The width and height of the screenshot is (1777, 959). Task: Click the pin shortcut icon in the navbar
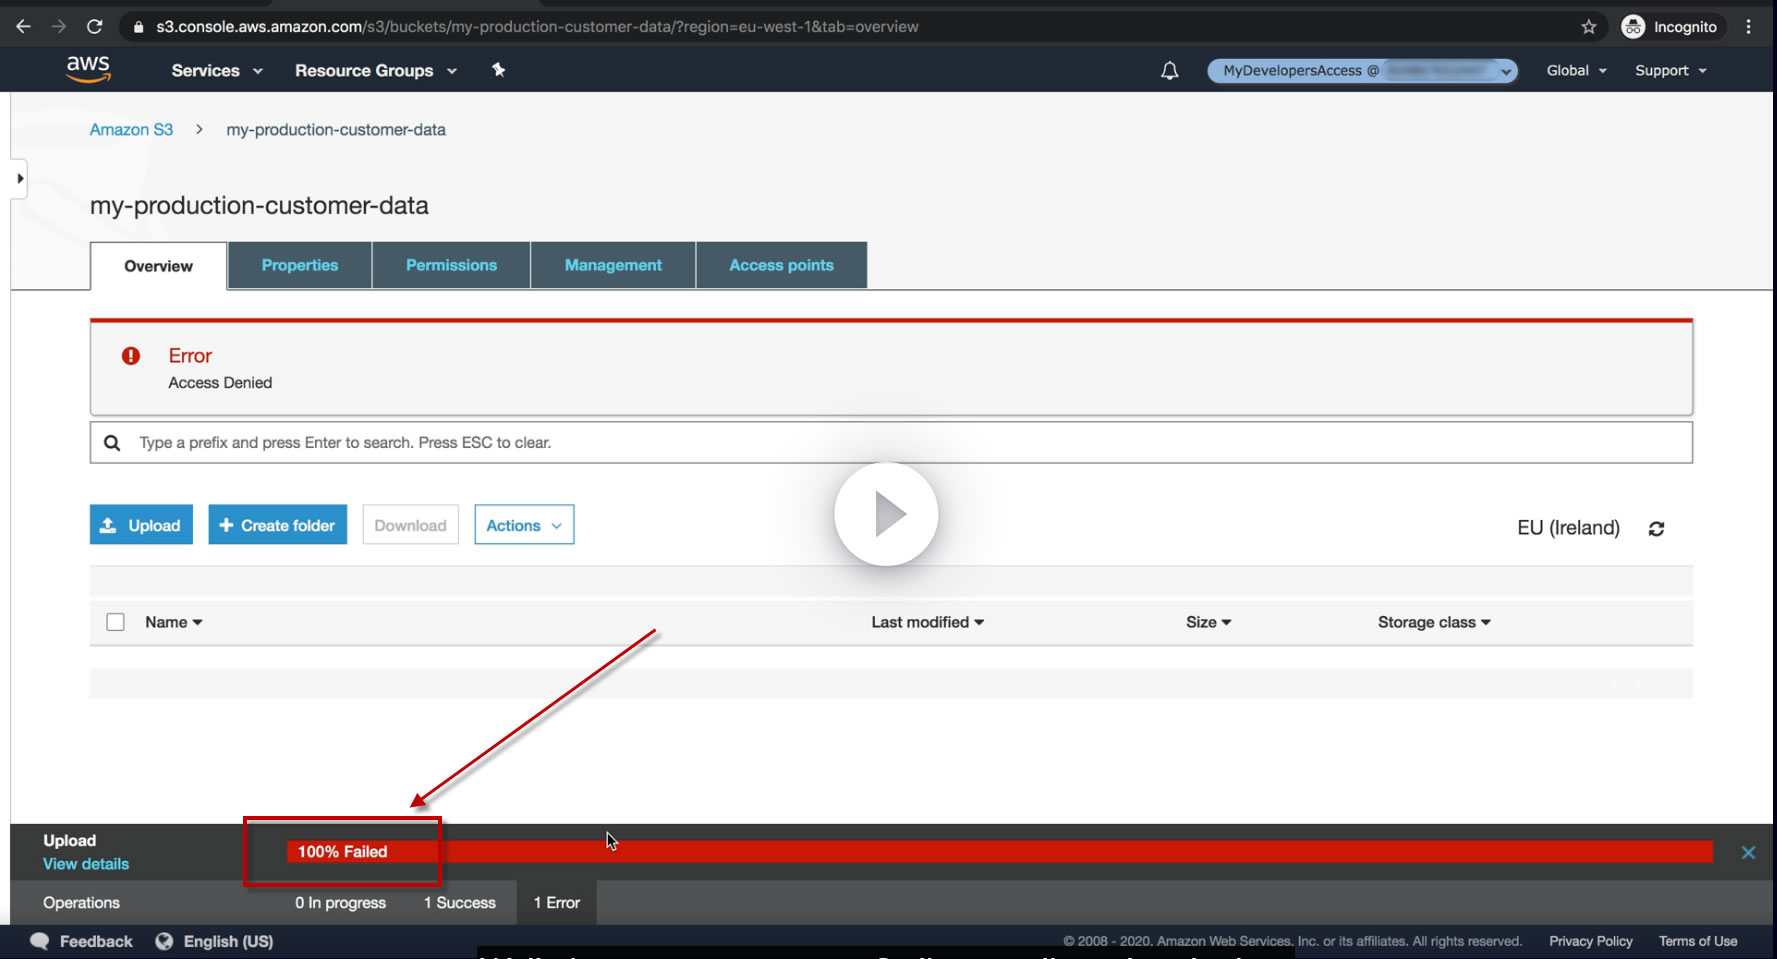[498, 70]
